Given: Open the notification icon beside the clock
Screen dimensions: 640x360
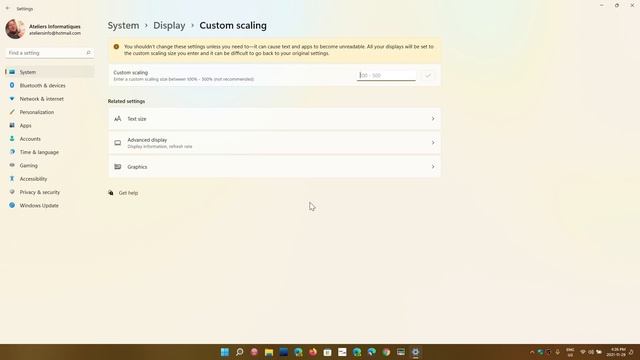Looking at the screenshot, I should tap(631, 352).
